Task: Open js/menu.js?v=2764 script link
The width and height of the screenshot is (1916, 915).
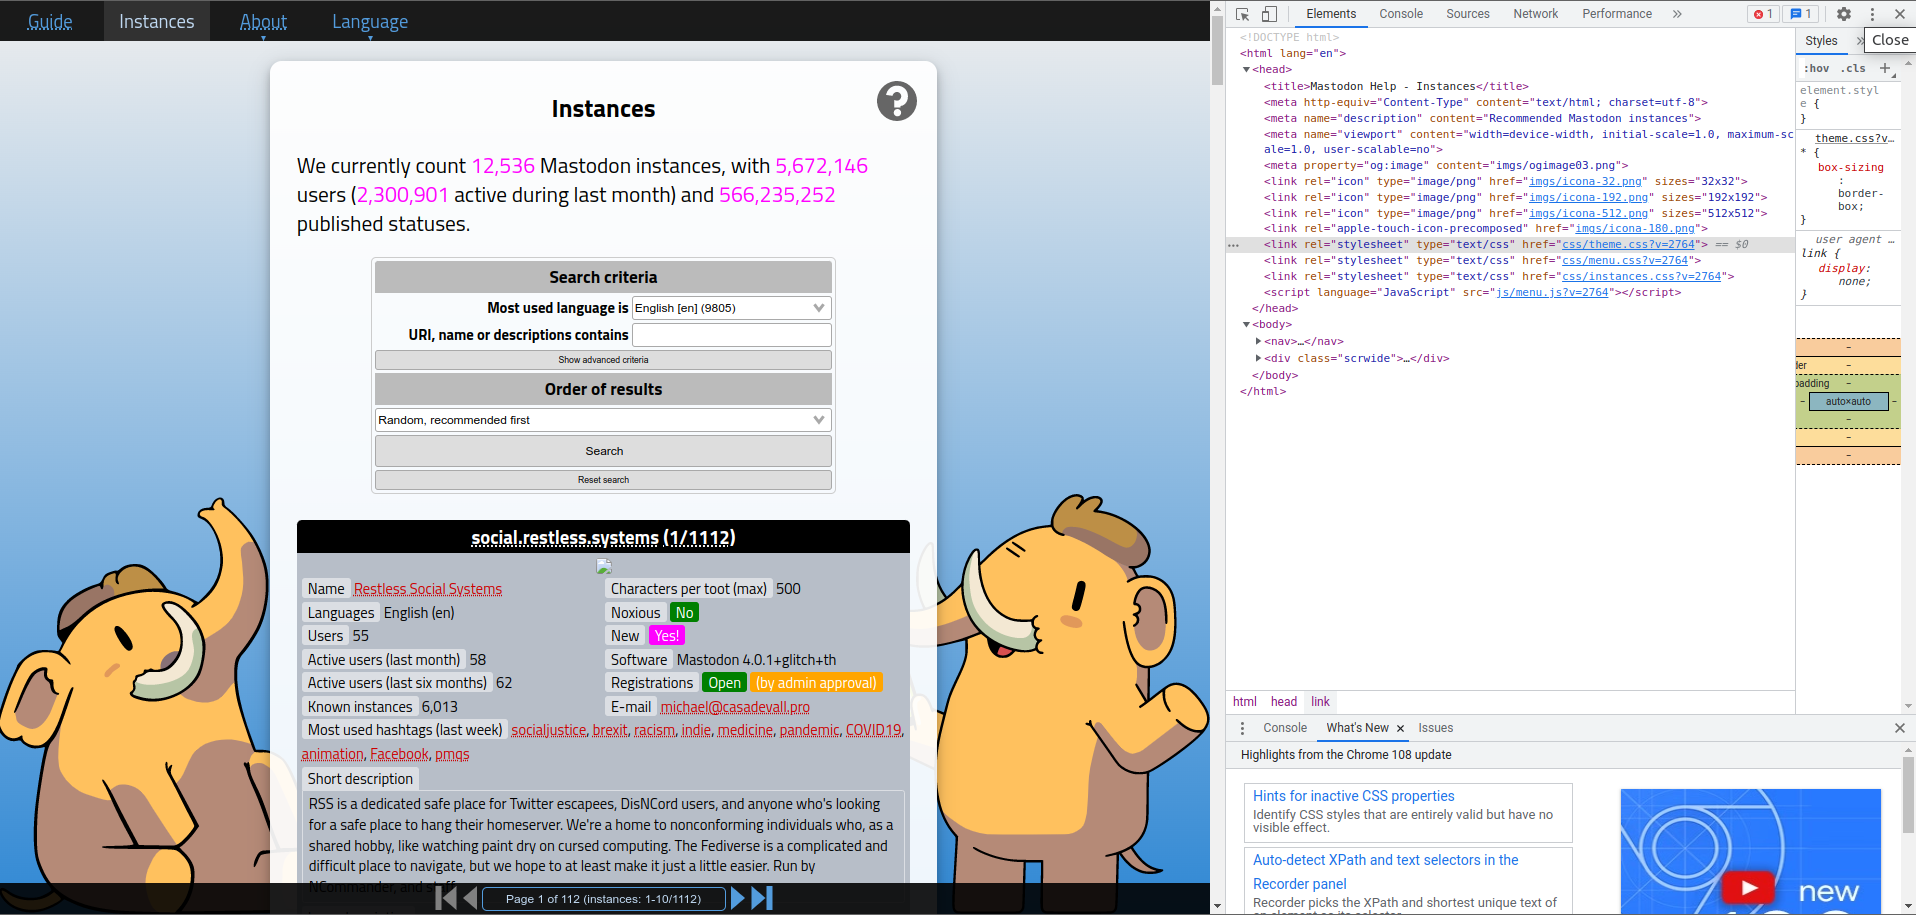Action: [x=1552, y=293]
